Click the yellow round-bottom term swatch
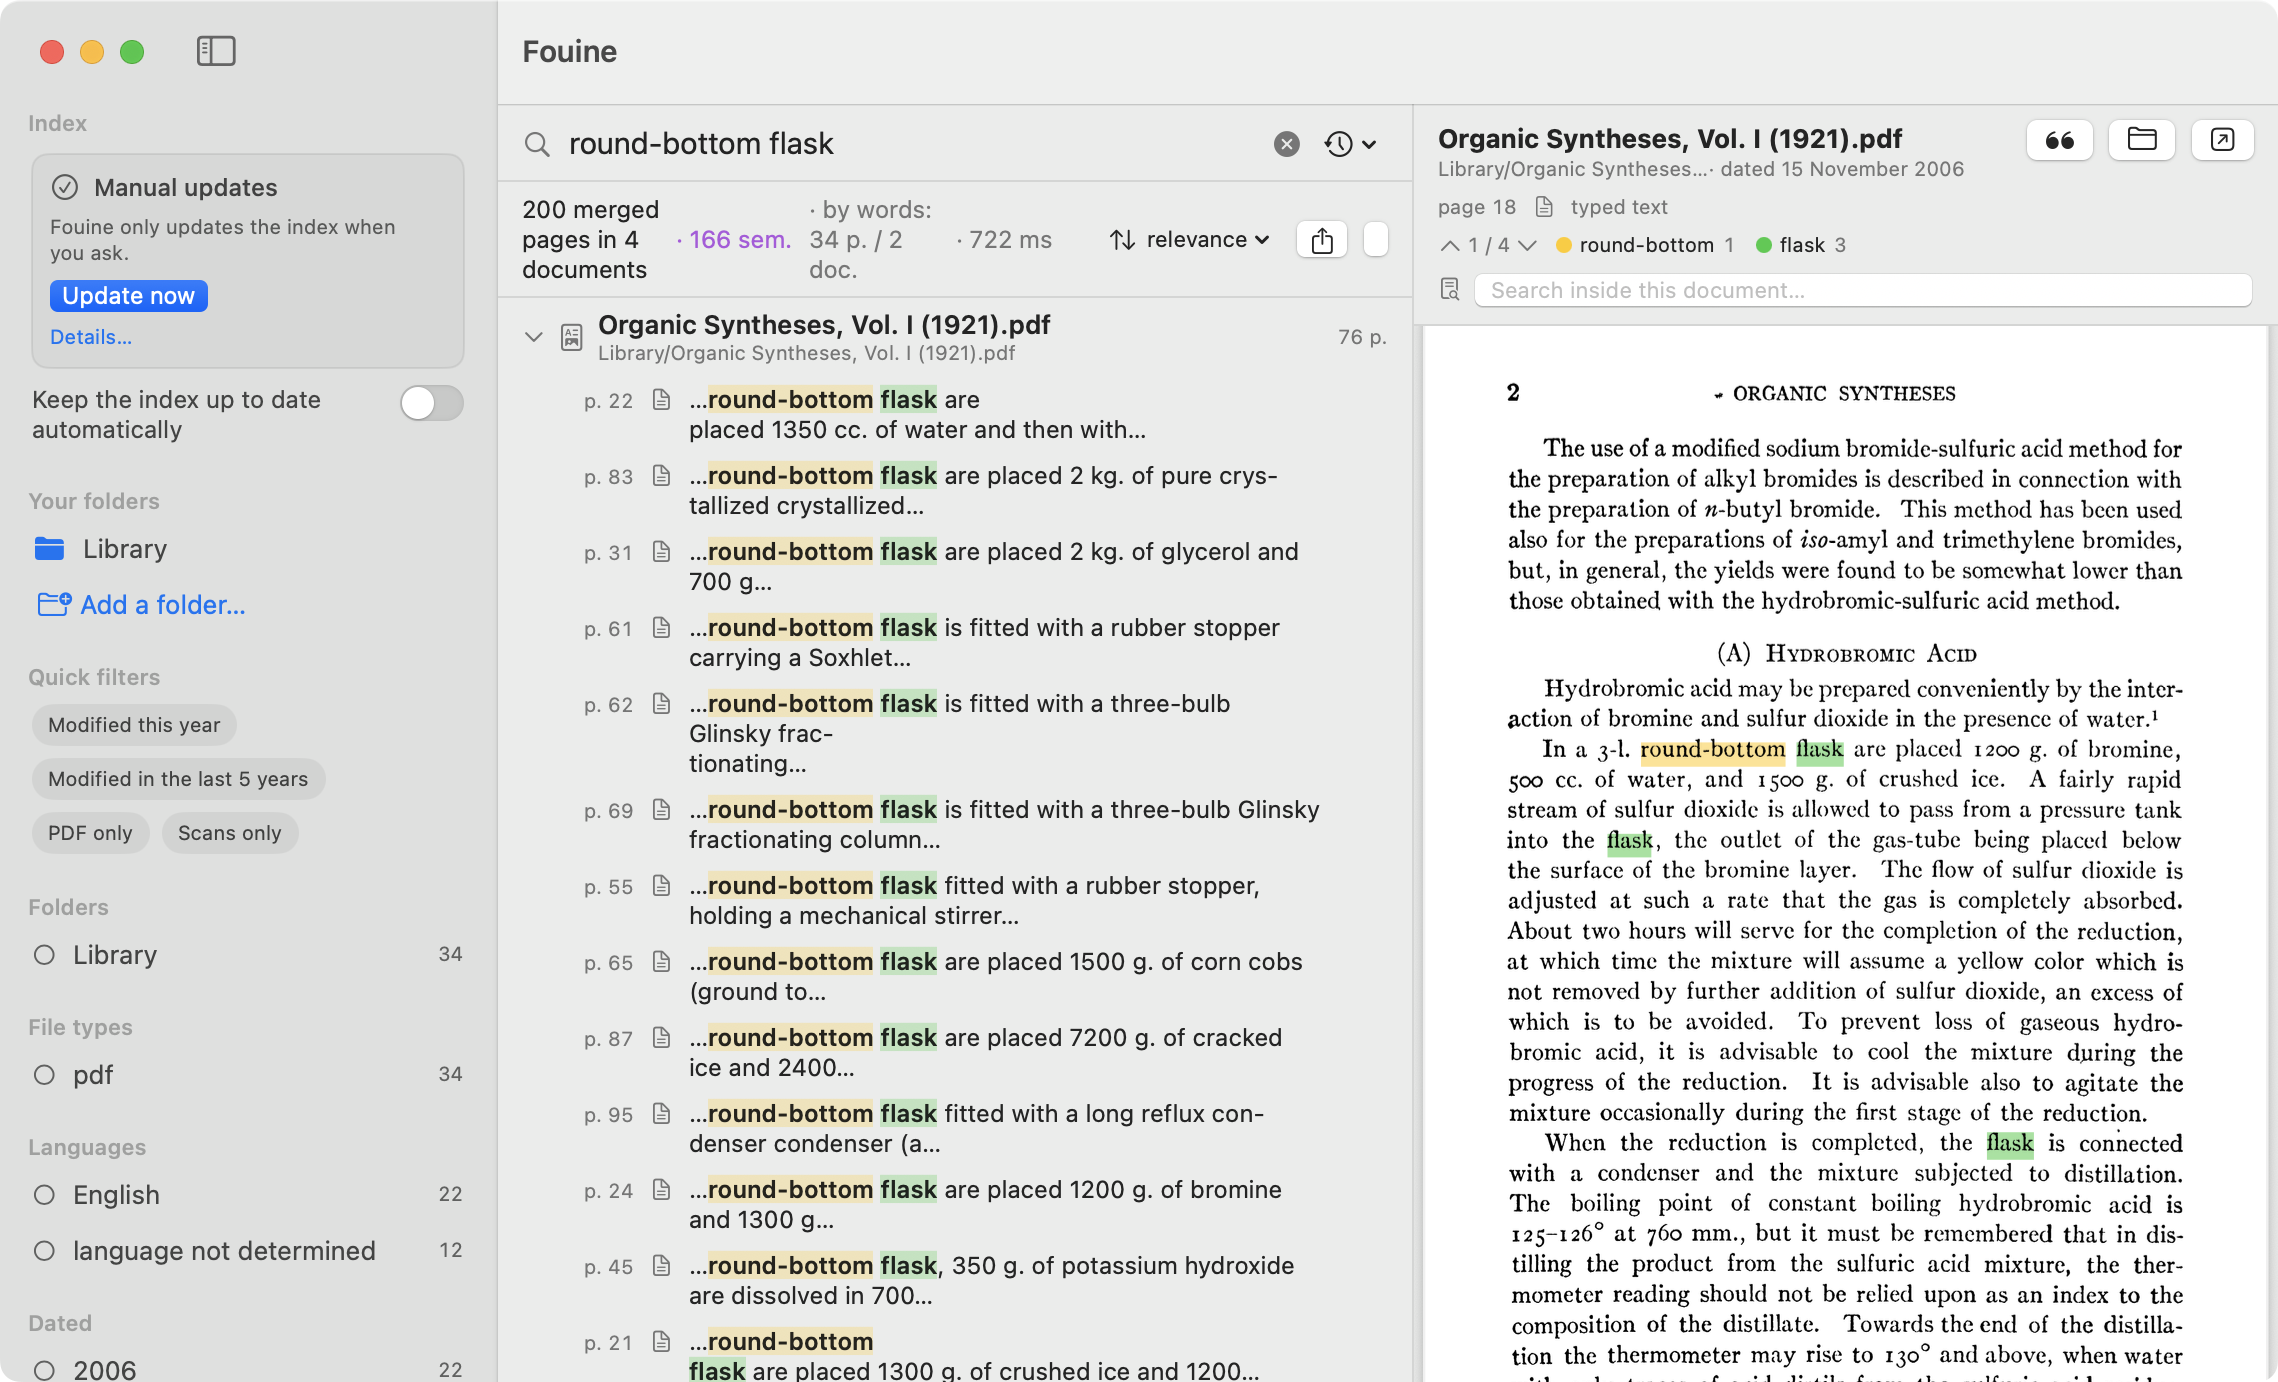The image size is (2278, 1382). [x=1564, y=245]
